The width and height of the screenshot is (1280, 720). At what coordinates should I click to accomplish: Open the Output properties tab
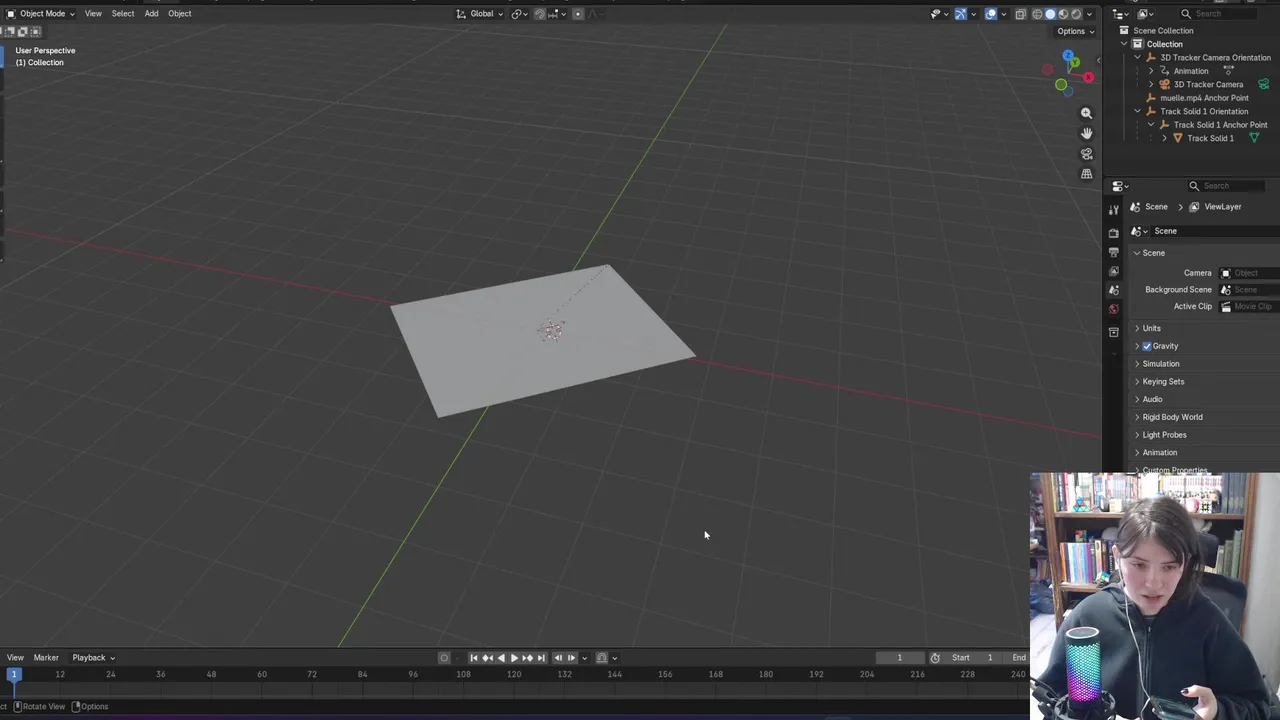pyautogui.click(x=1114, y=251)
